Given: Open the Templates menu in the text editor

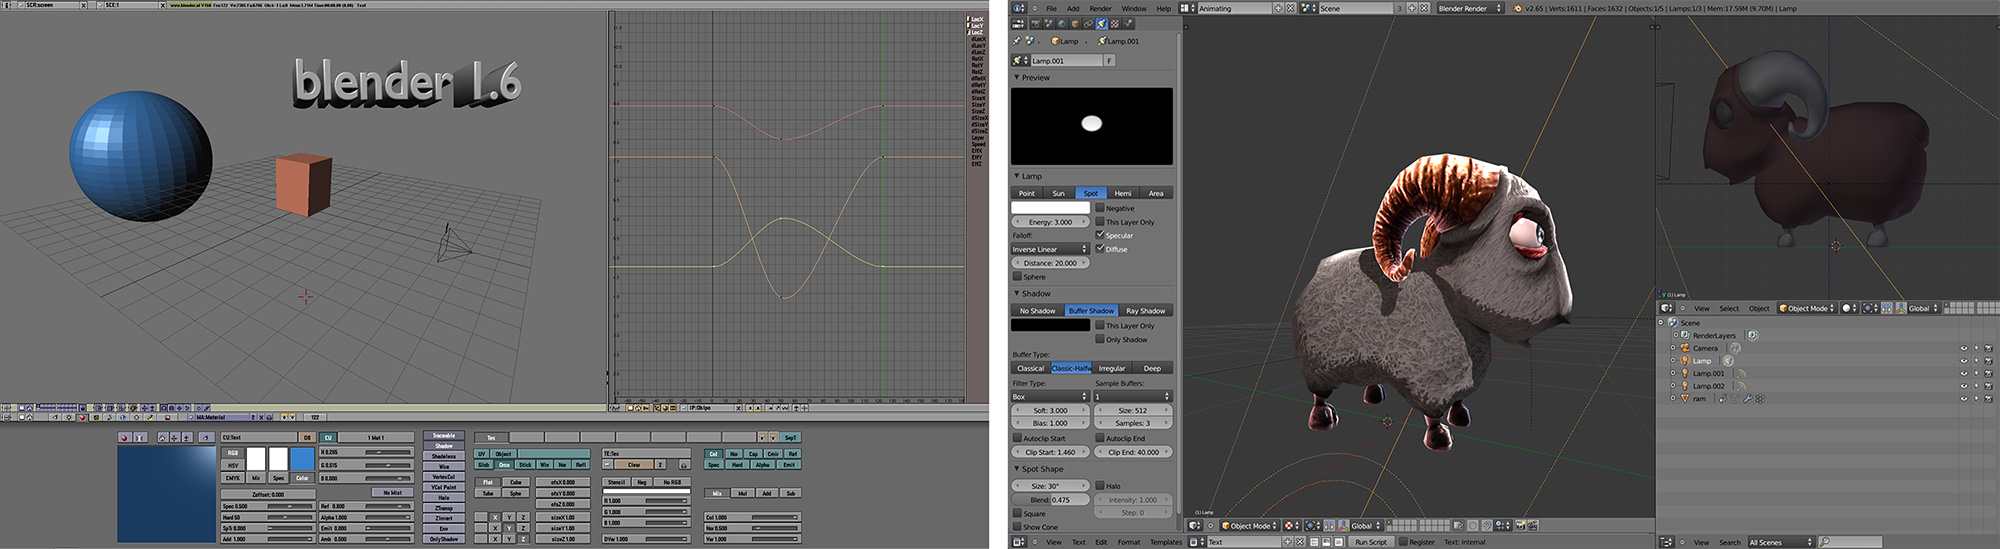Looking at the screenshot, I should (x=1165, y=542).
